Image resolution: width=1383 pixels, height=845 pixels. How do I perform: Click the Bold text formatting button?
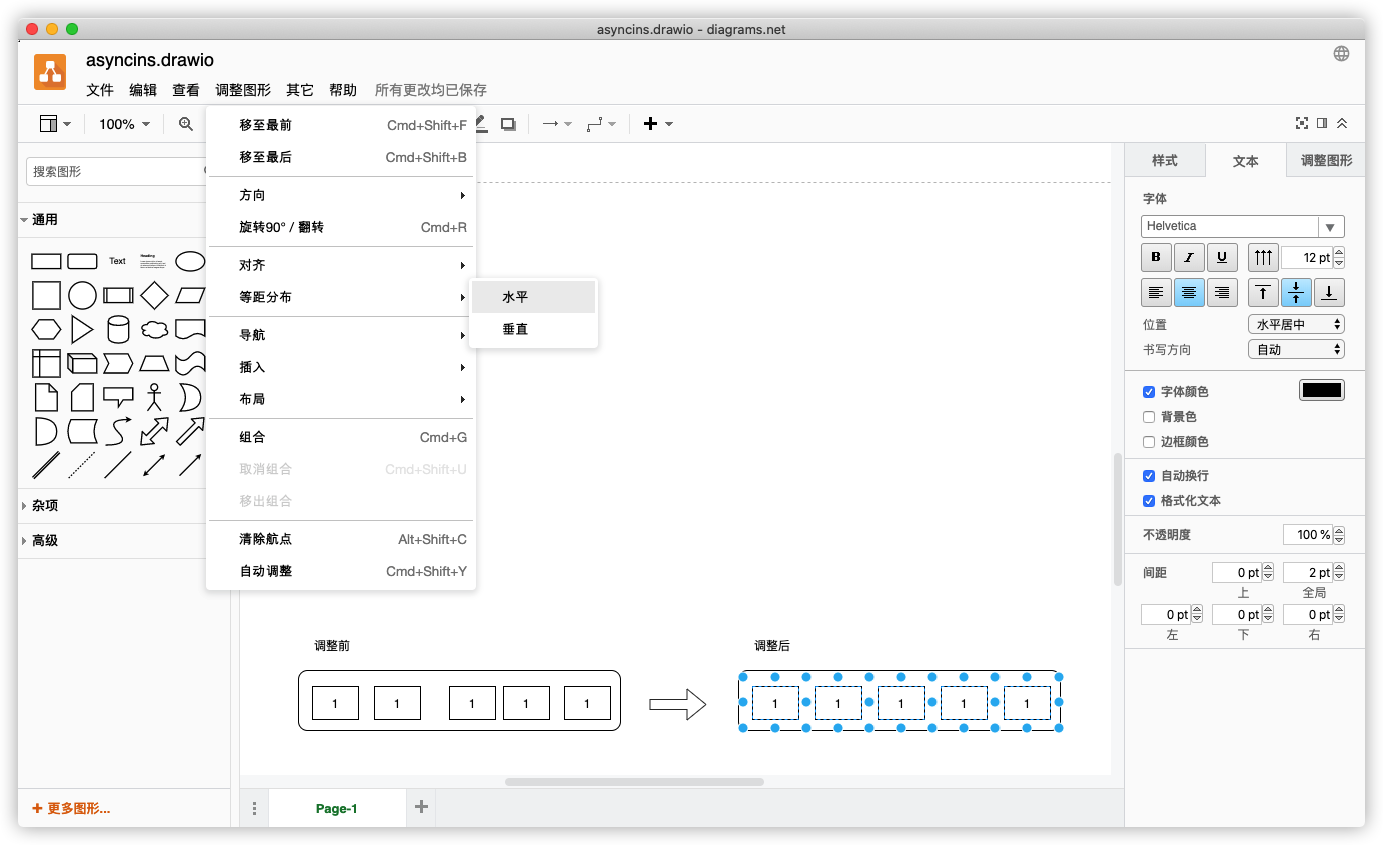(x=1156, y=258)
